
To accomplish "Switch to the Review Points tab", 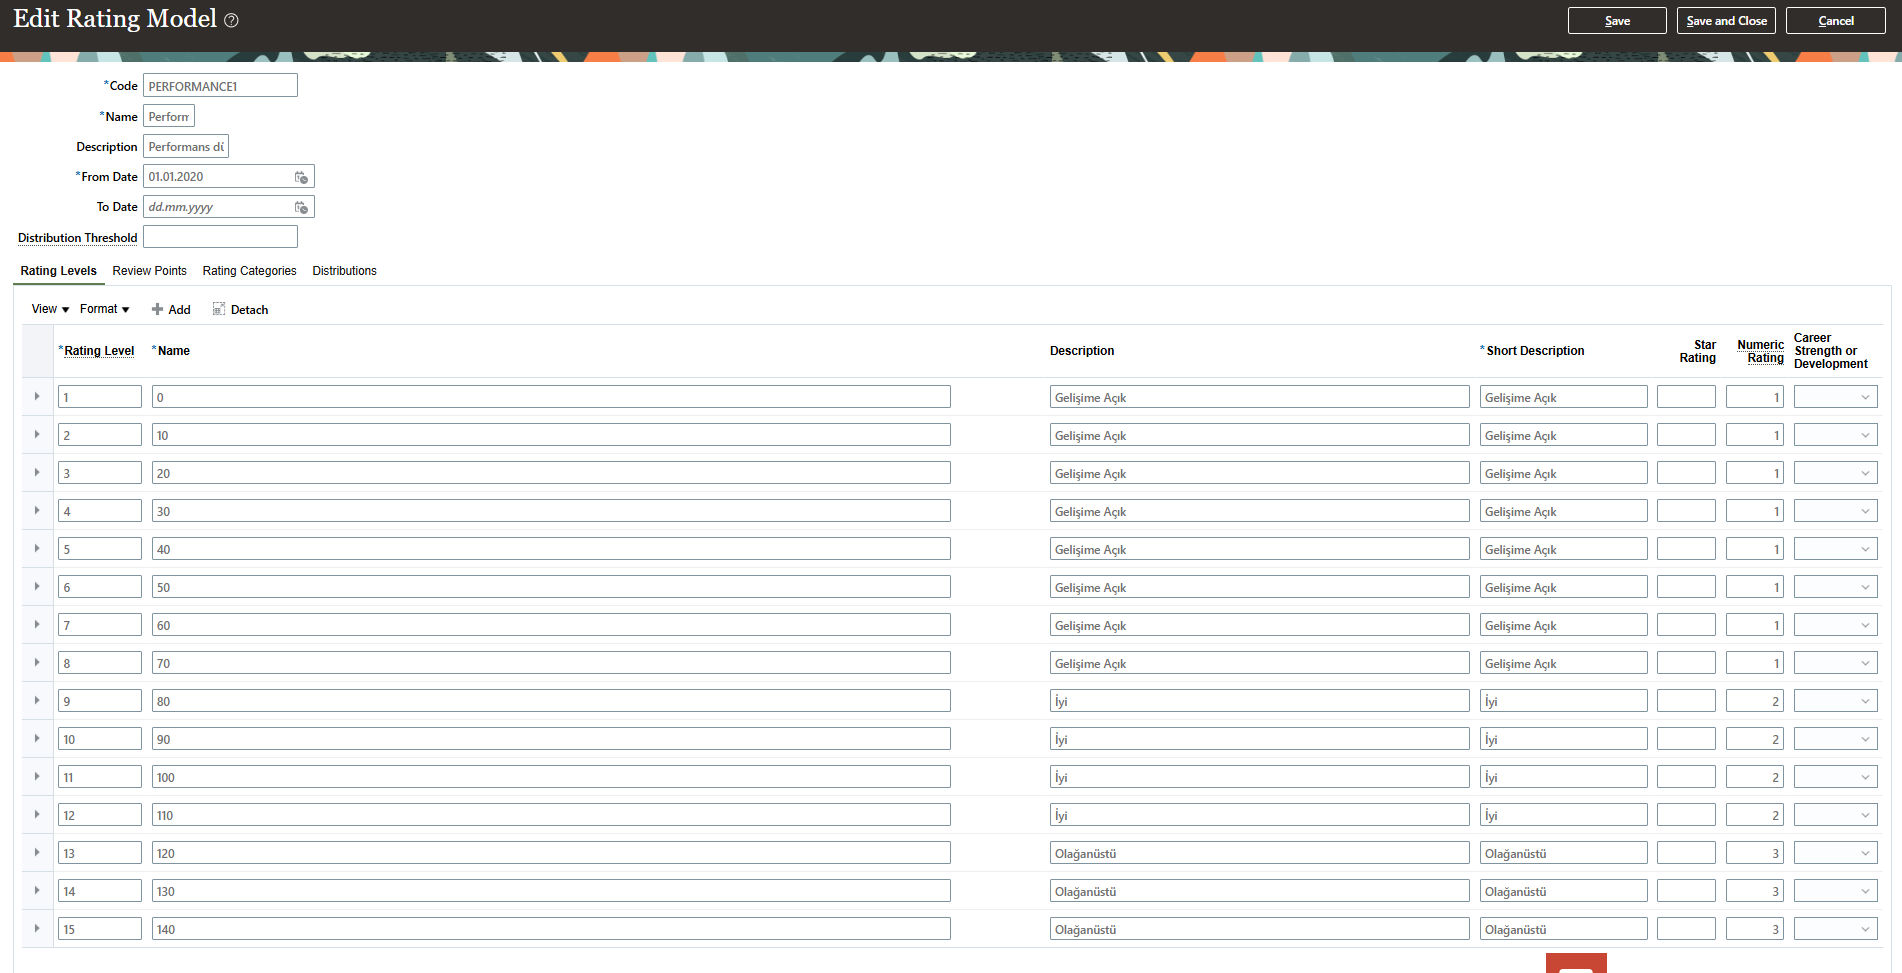I will coord(150,271).
